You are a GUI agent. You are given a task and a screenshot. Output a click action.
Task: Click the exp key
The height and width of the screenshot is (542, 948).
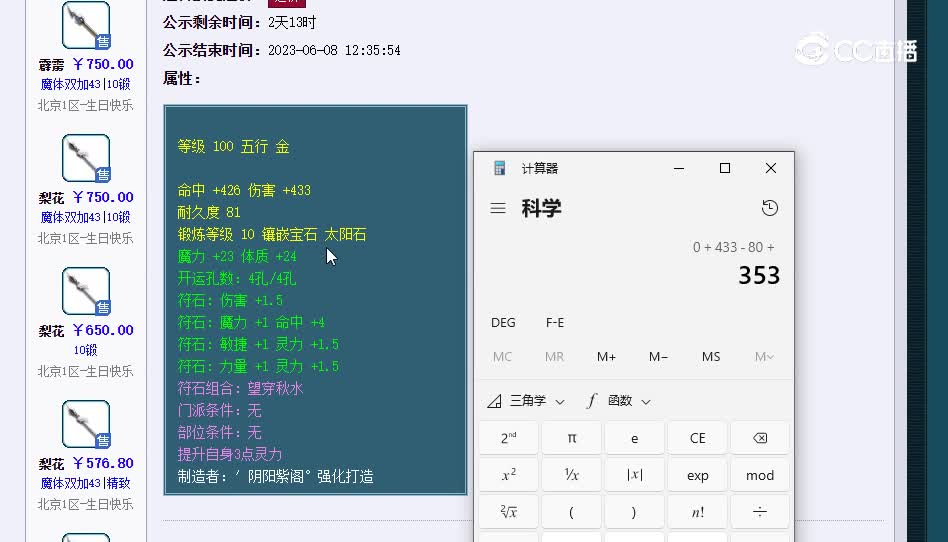click(697, 475)
